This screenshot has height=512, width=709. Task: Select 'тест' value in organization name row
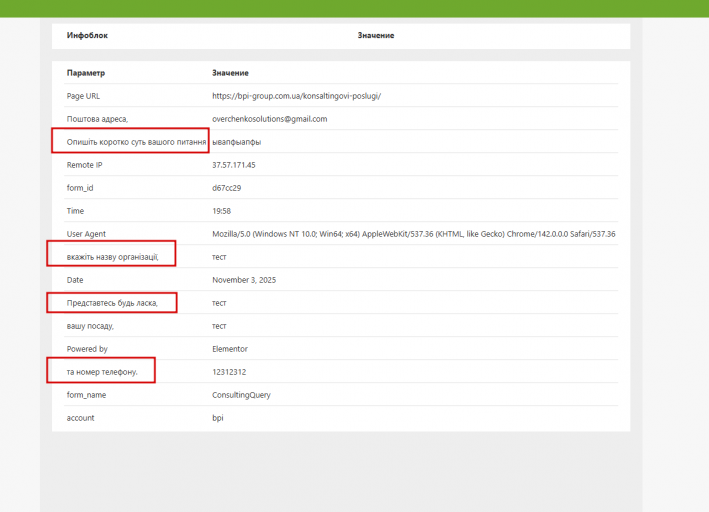pos(219,257)
